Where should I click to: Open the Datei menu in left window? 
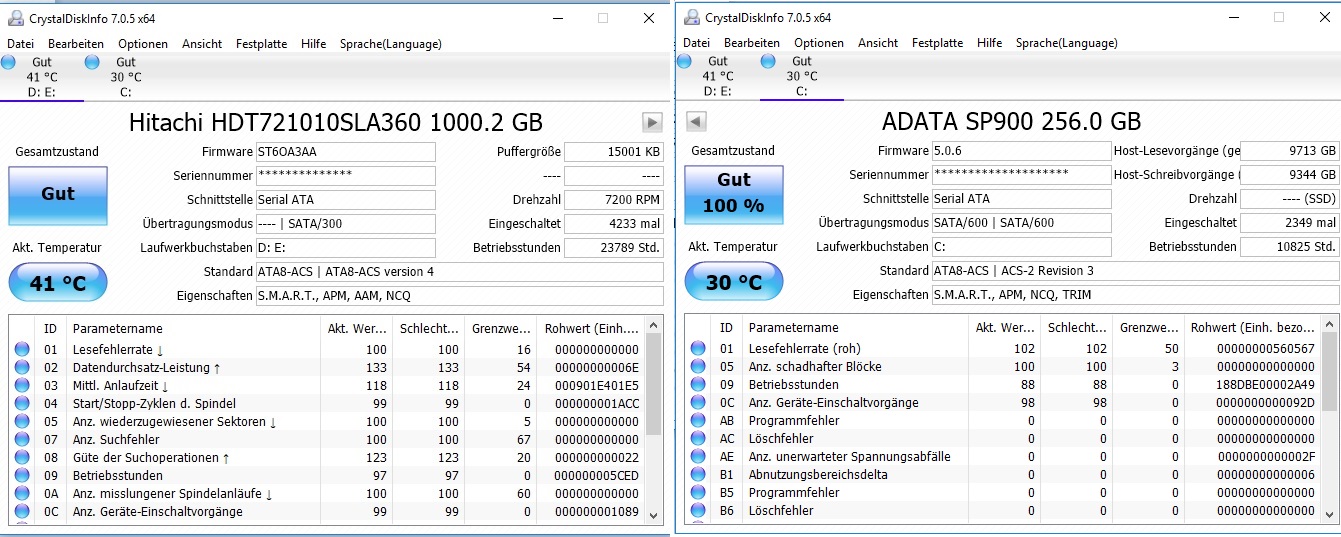click(21, 44)
